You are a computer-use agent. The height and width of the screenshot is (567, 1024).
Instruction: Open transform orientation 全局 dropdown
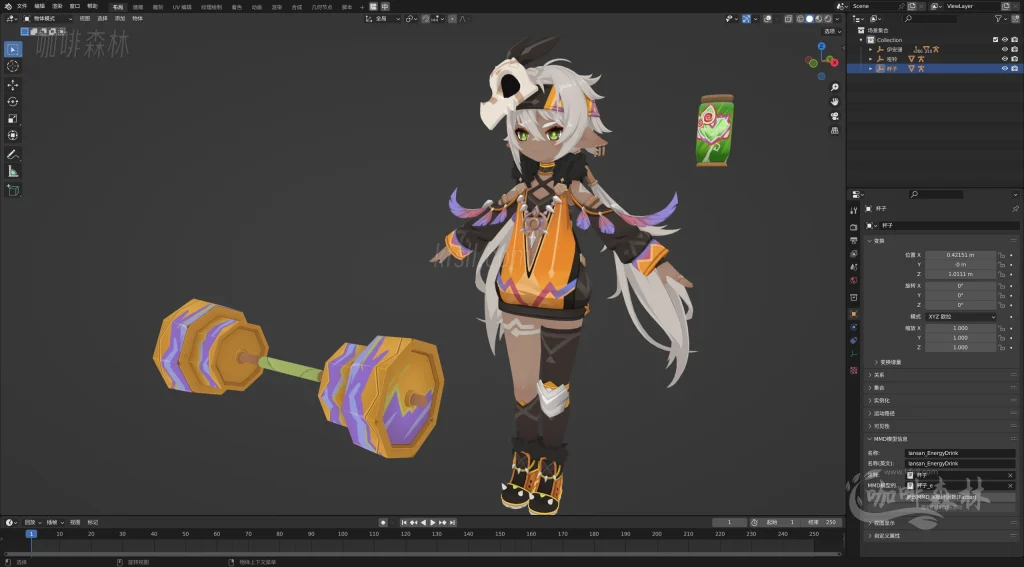point(383,19)
